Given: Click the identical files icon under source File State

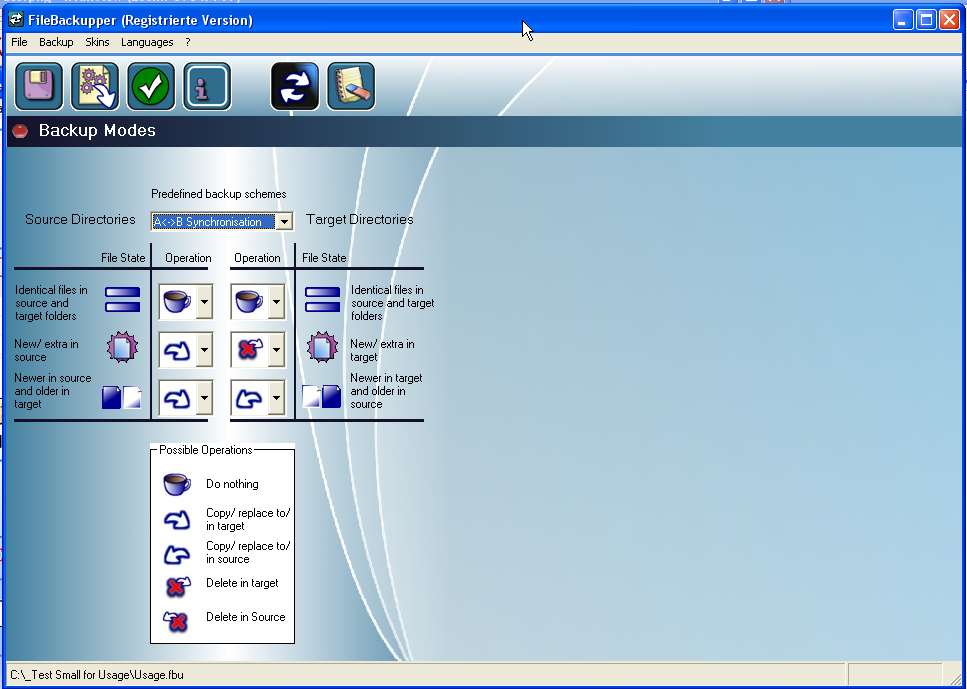Looking at the screenshot, I should tap(122, 300).
